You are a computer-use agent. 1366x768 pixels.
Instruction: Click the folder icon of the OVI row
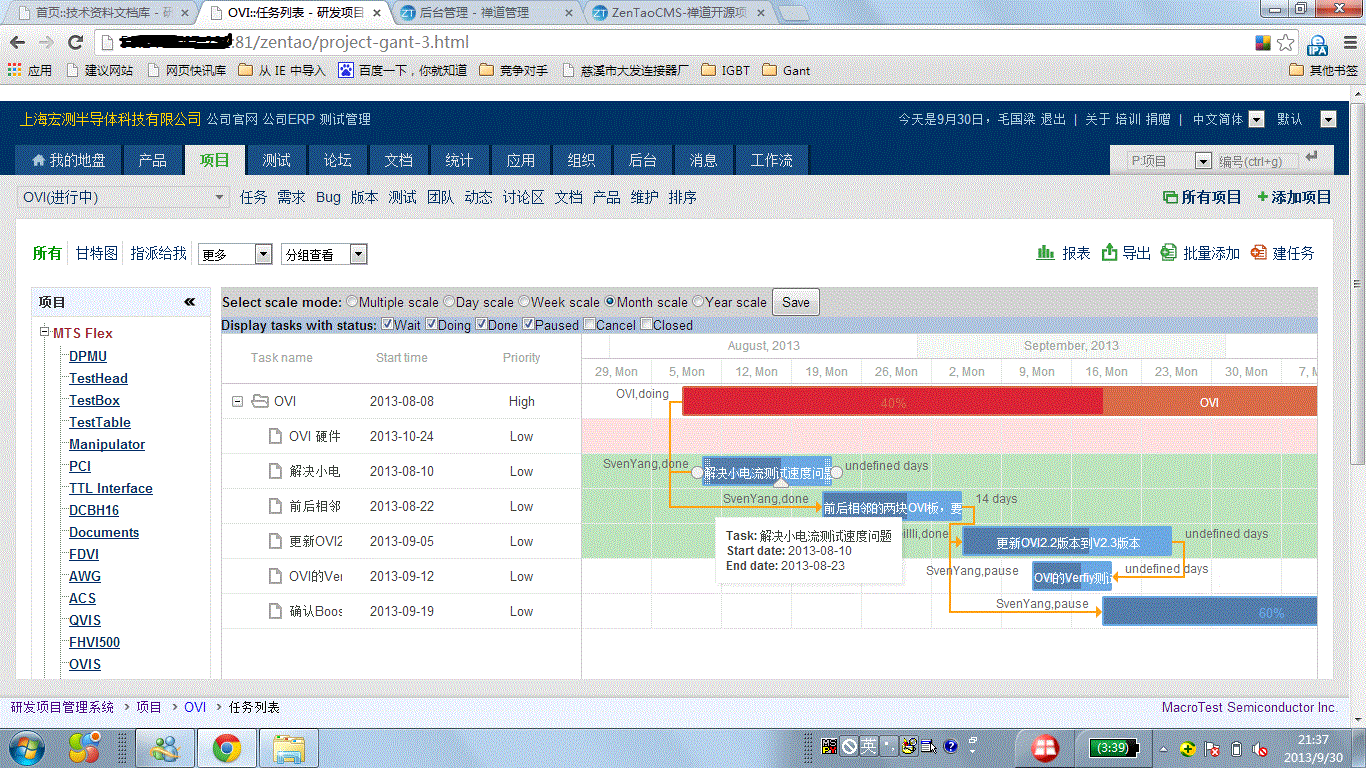click(x=260, y=402)
